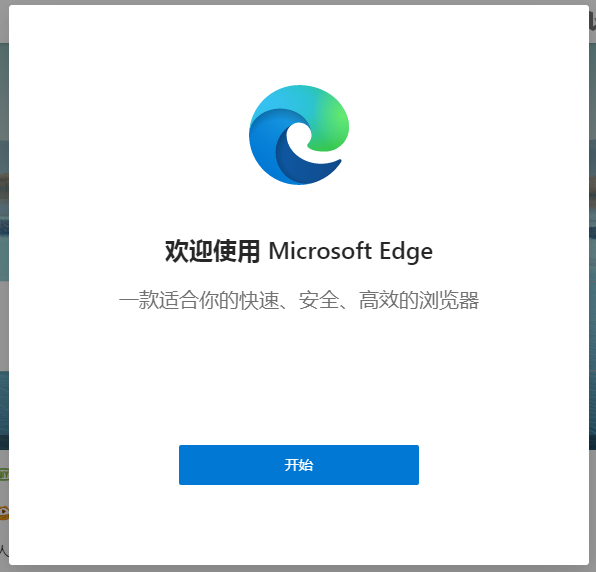Image resolution: width=596 pixels, height=572 pixels.
Task: Click the cut-off character at bottom-left corner
Action: [4, 550]
